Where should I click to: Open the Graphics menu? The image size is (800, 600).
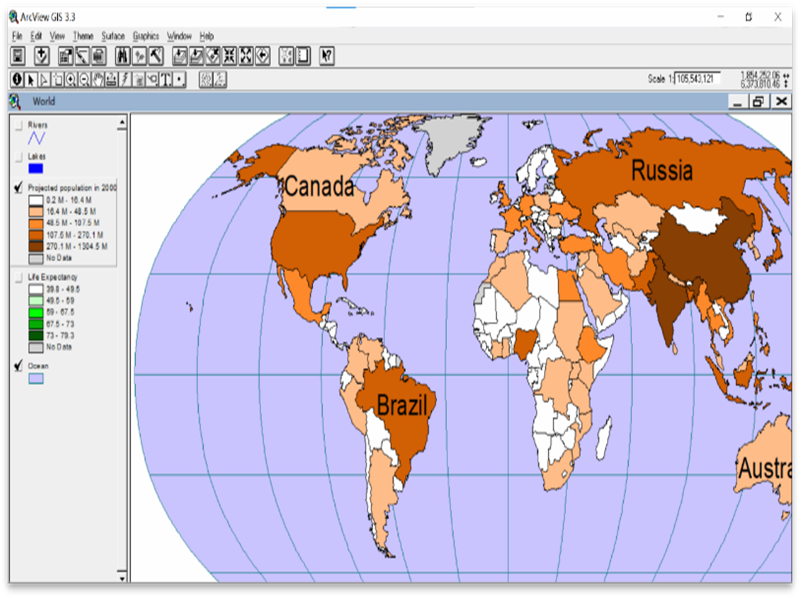(x=146, y=36)
